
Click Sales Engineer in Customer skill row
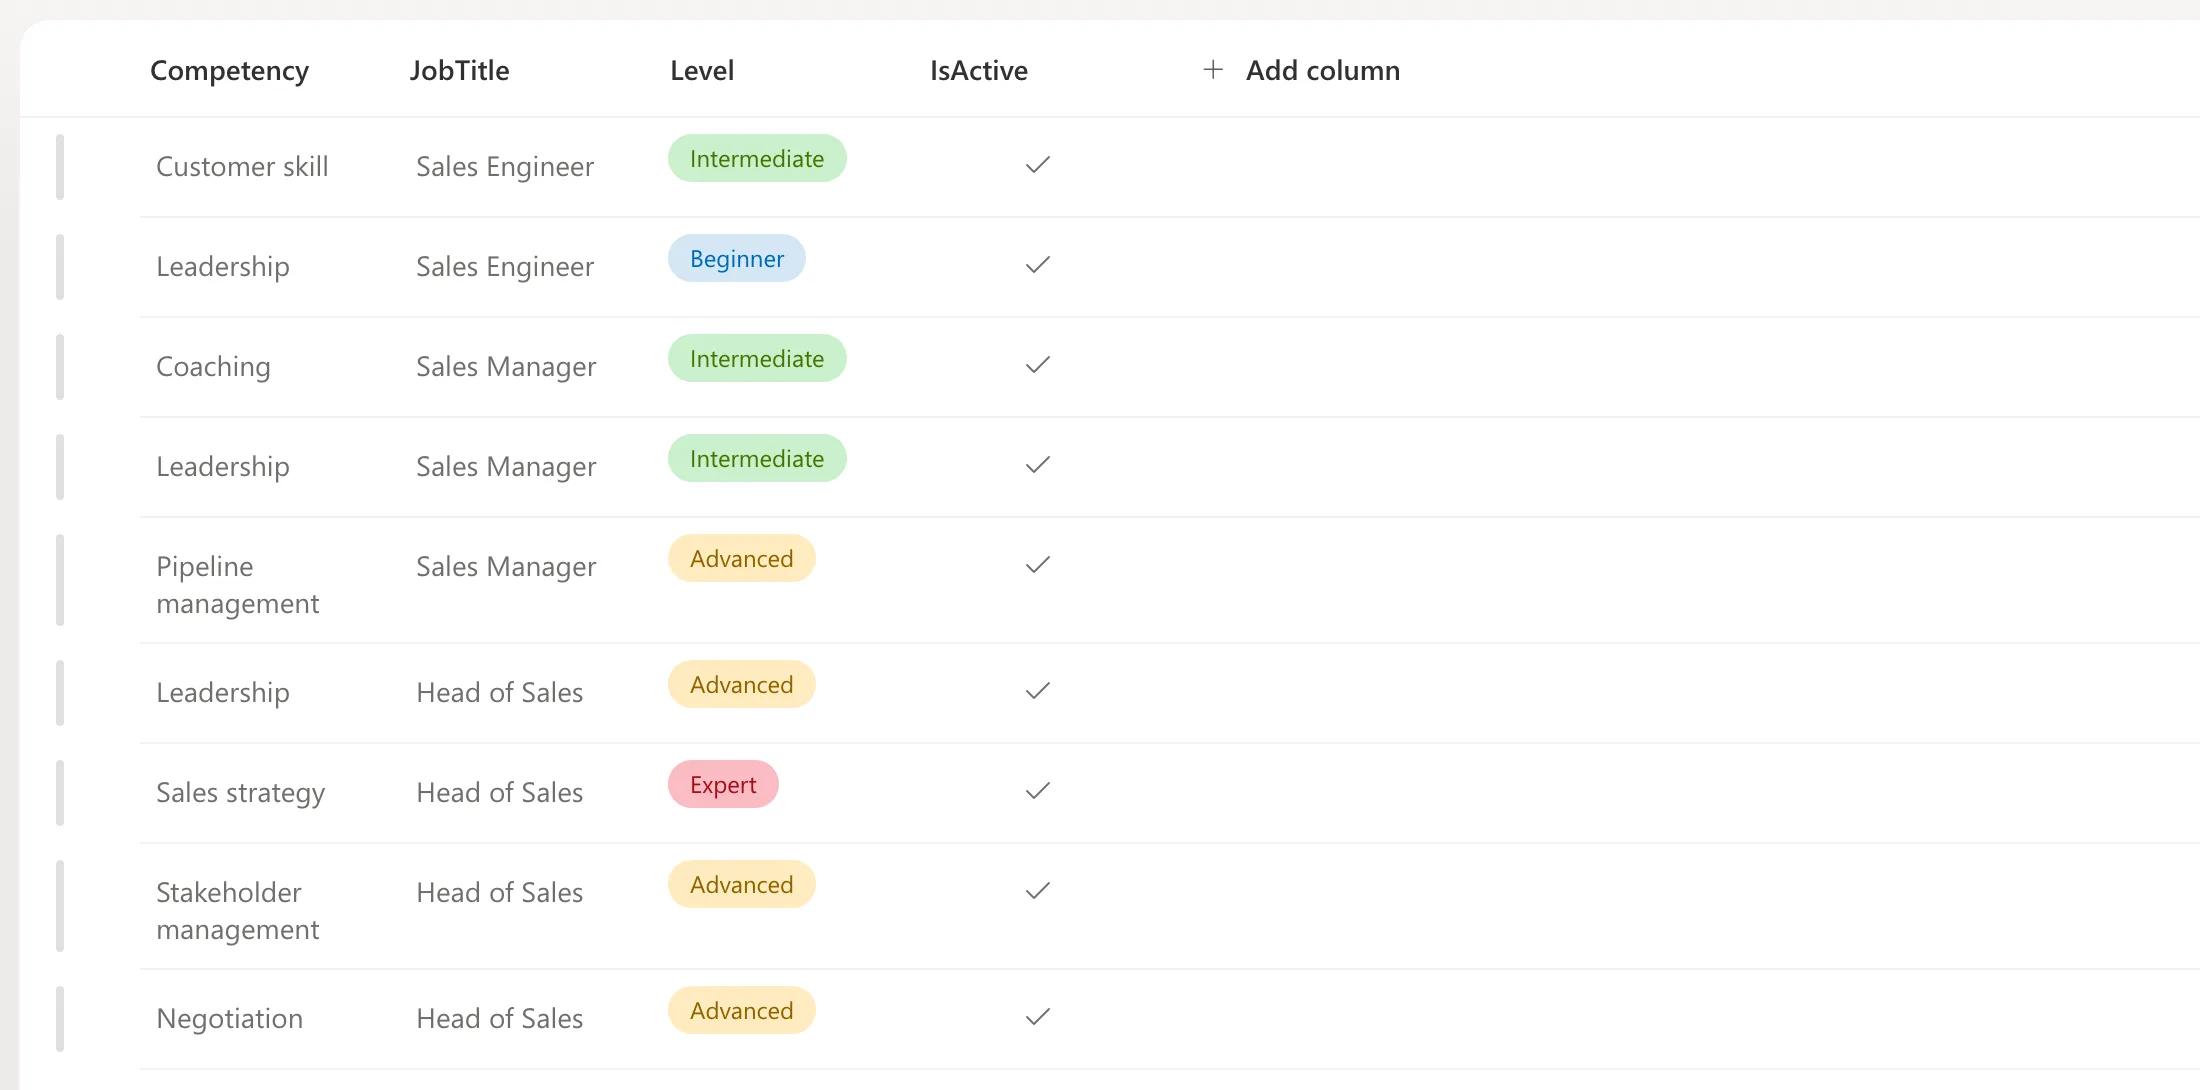pos(505,167)
